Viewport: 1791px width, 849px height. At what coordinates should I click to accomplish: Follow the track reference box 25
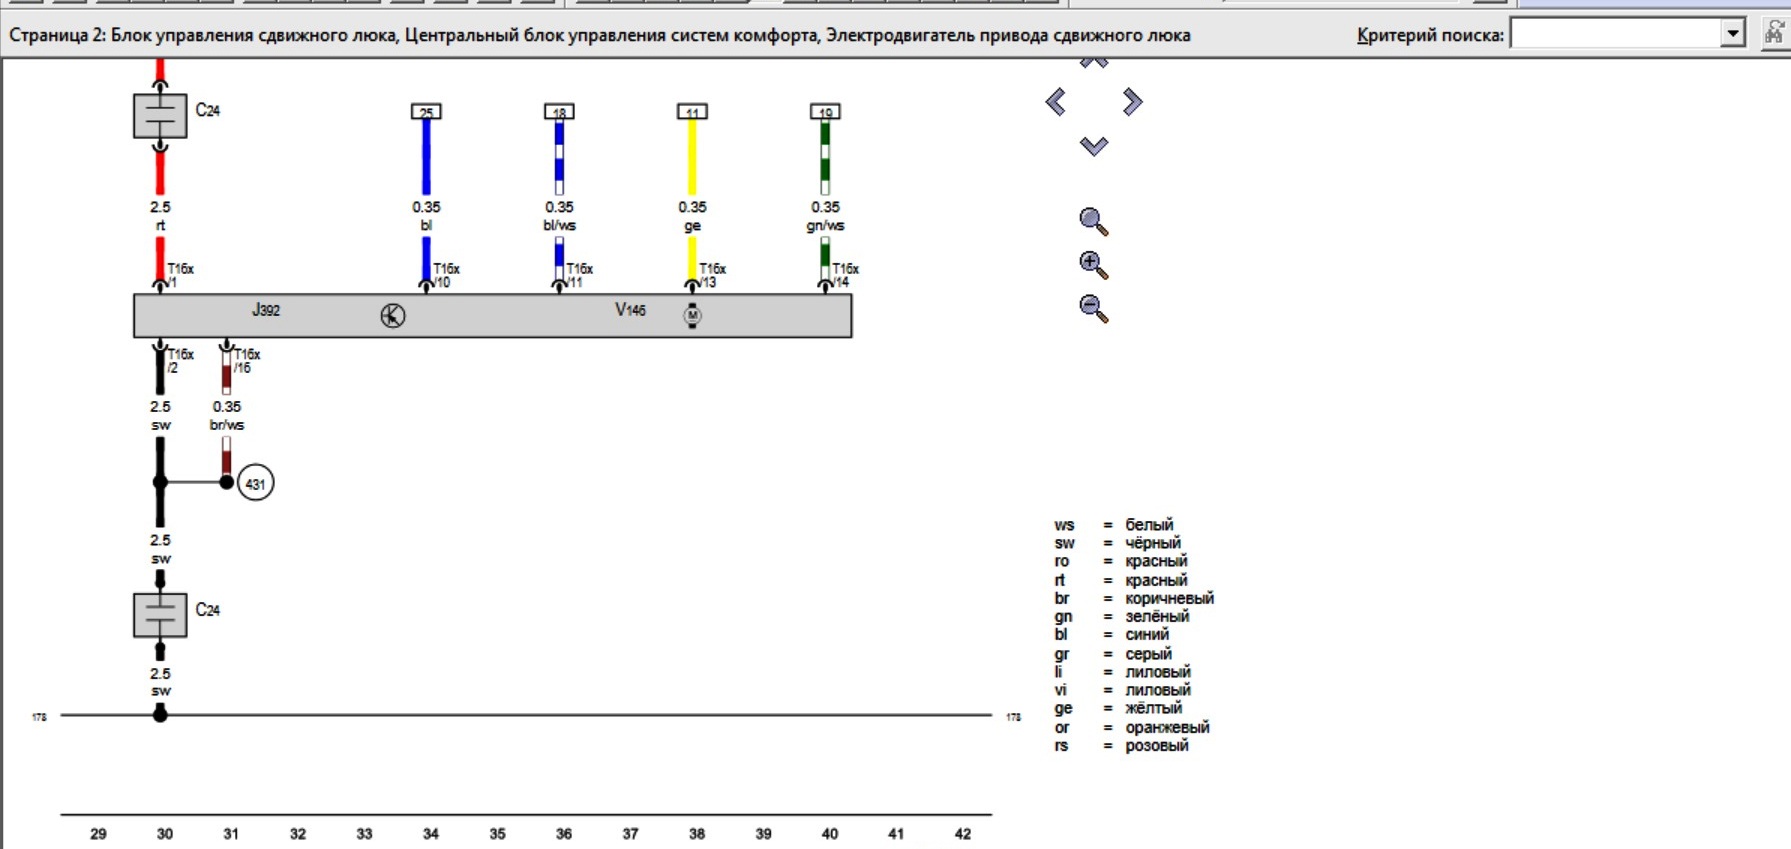426,112
